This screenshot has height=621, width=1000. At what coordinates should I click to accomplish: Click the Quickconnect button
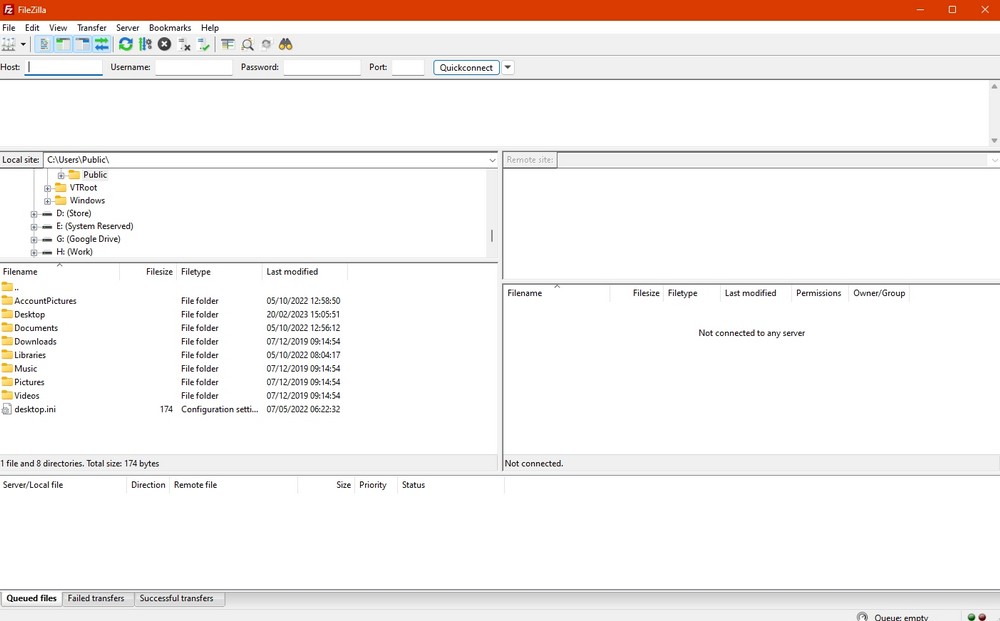(x=466, y=67)
